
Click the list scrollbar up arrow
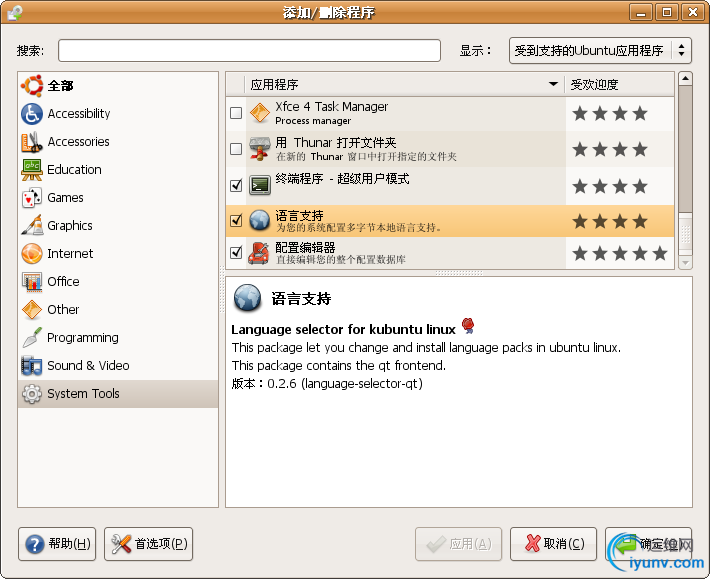686,79
